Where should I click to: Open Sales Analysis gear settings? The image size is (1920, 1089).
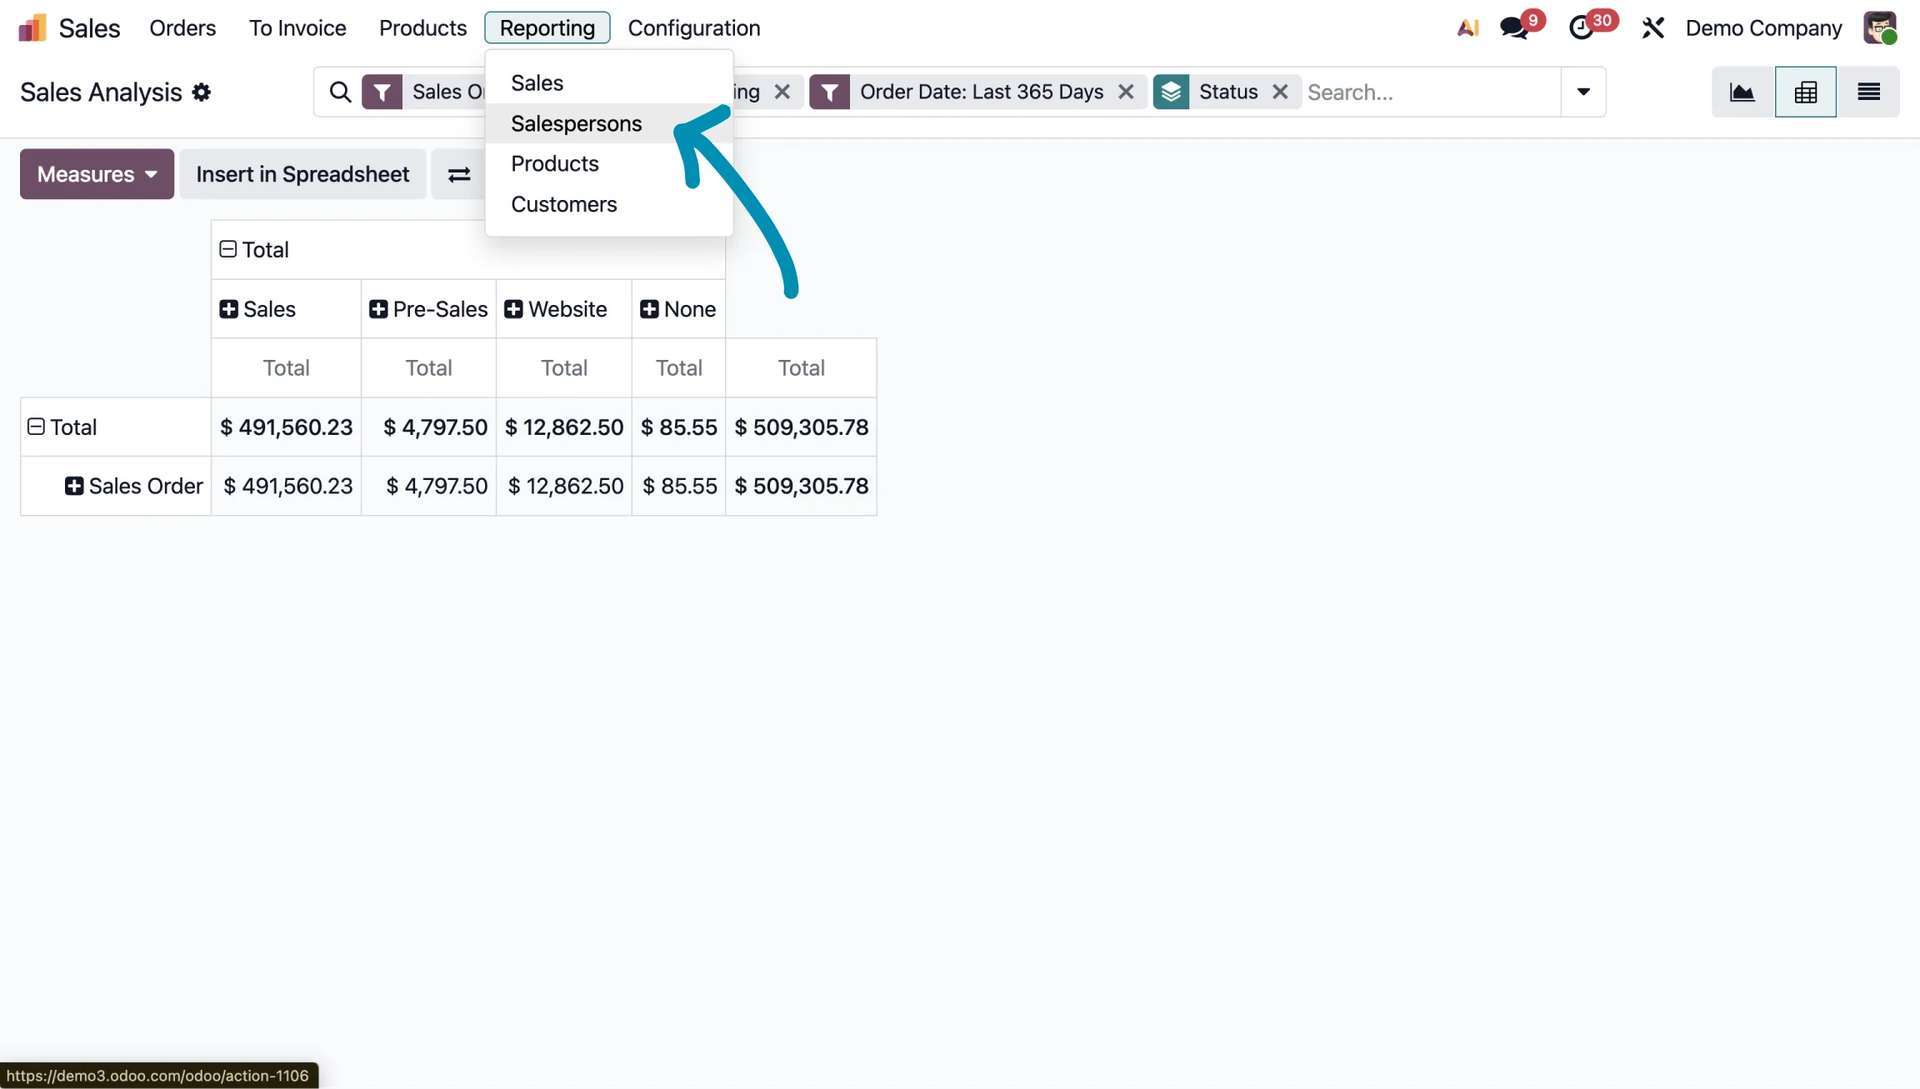click(x=202, y=92)
